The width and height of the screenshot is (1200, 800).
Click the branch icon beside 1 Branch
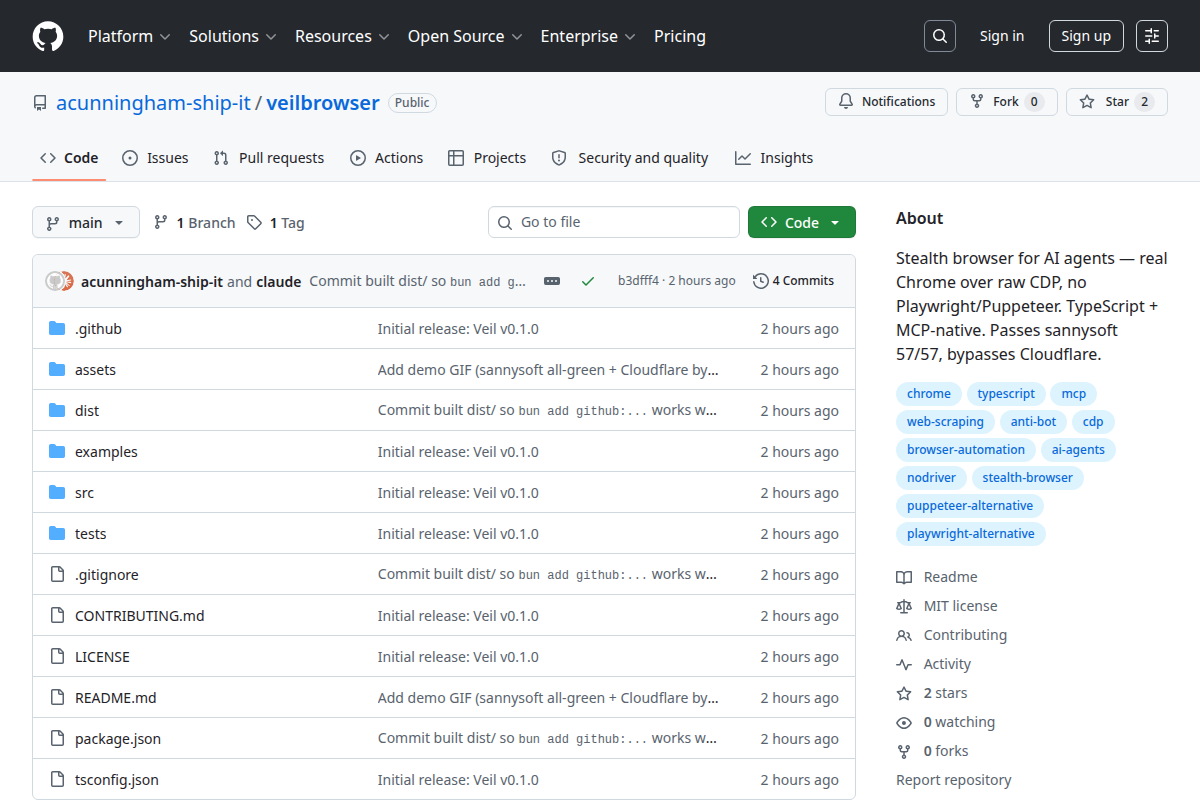click(x=160, y=222)
